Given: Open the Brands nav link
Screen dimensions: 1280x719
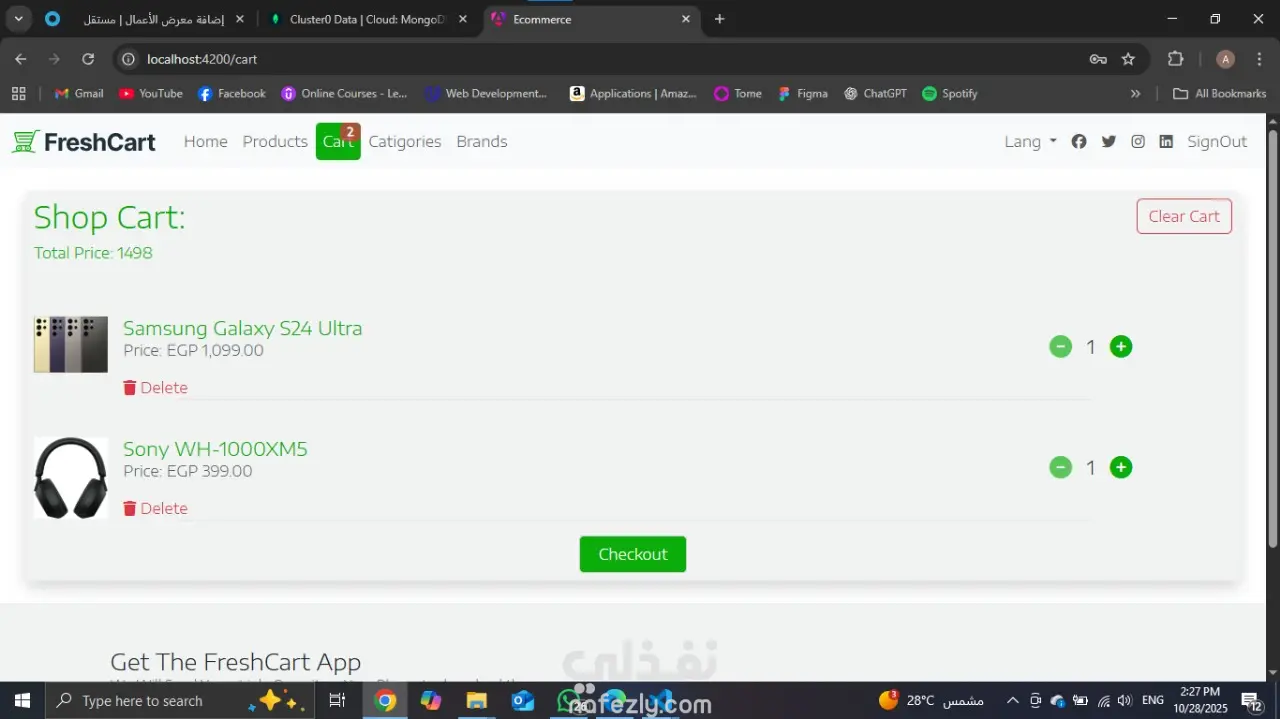Looking at the screenshot, I should (482, 142).
